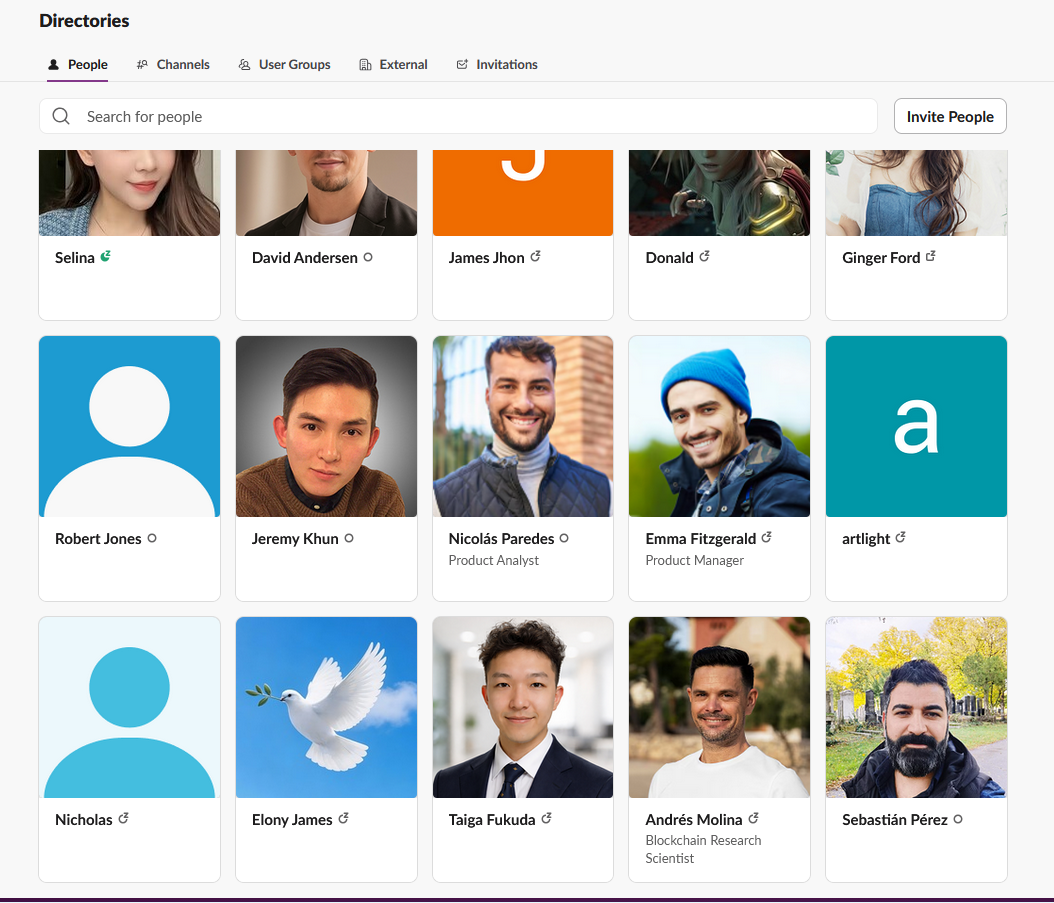Click the status icon beside Emma Fitzgerald
The image size is (1054, 903).
coord(767,538)
